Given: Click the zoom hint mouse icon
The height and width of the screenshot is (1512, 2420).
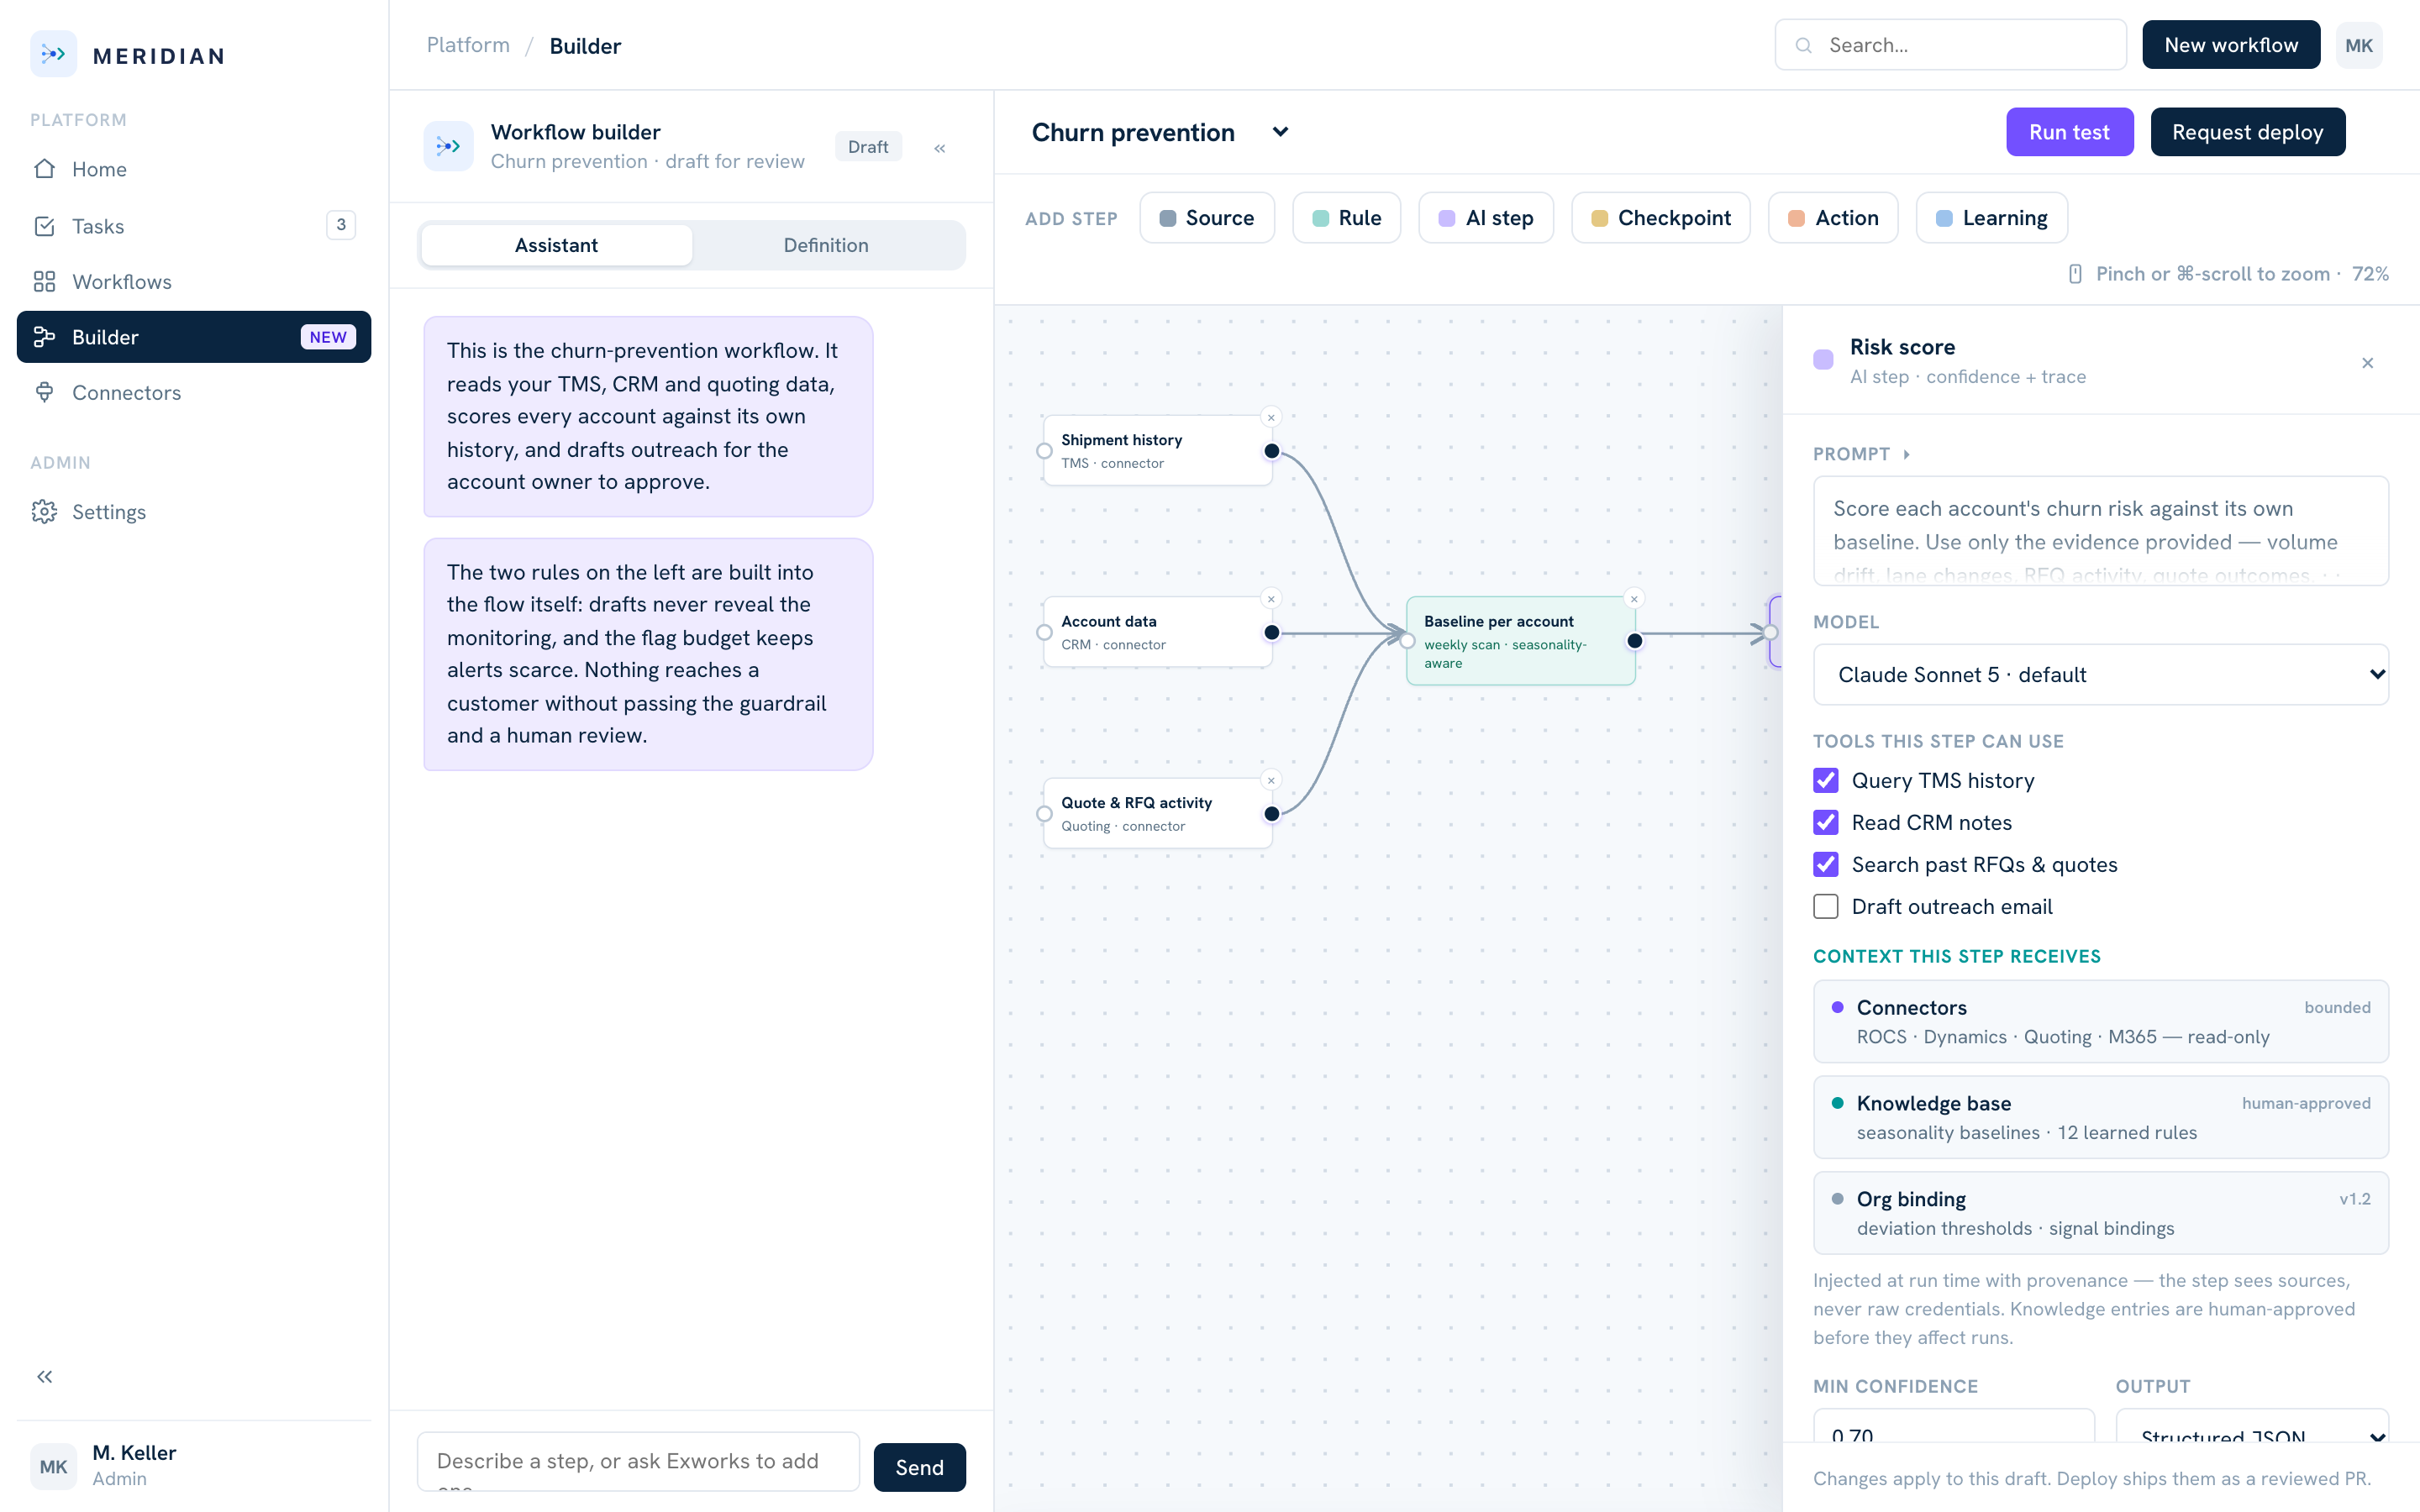Looking at the screenshot, I should 2075,274.
